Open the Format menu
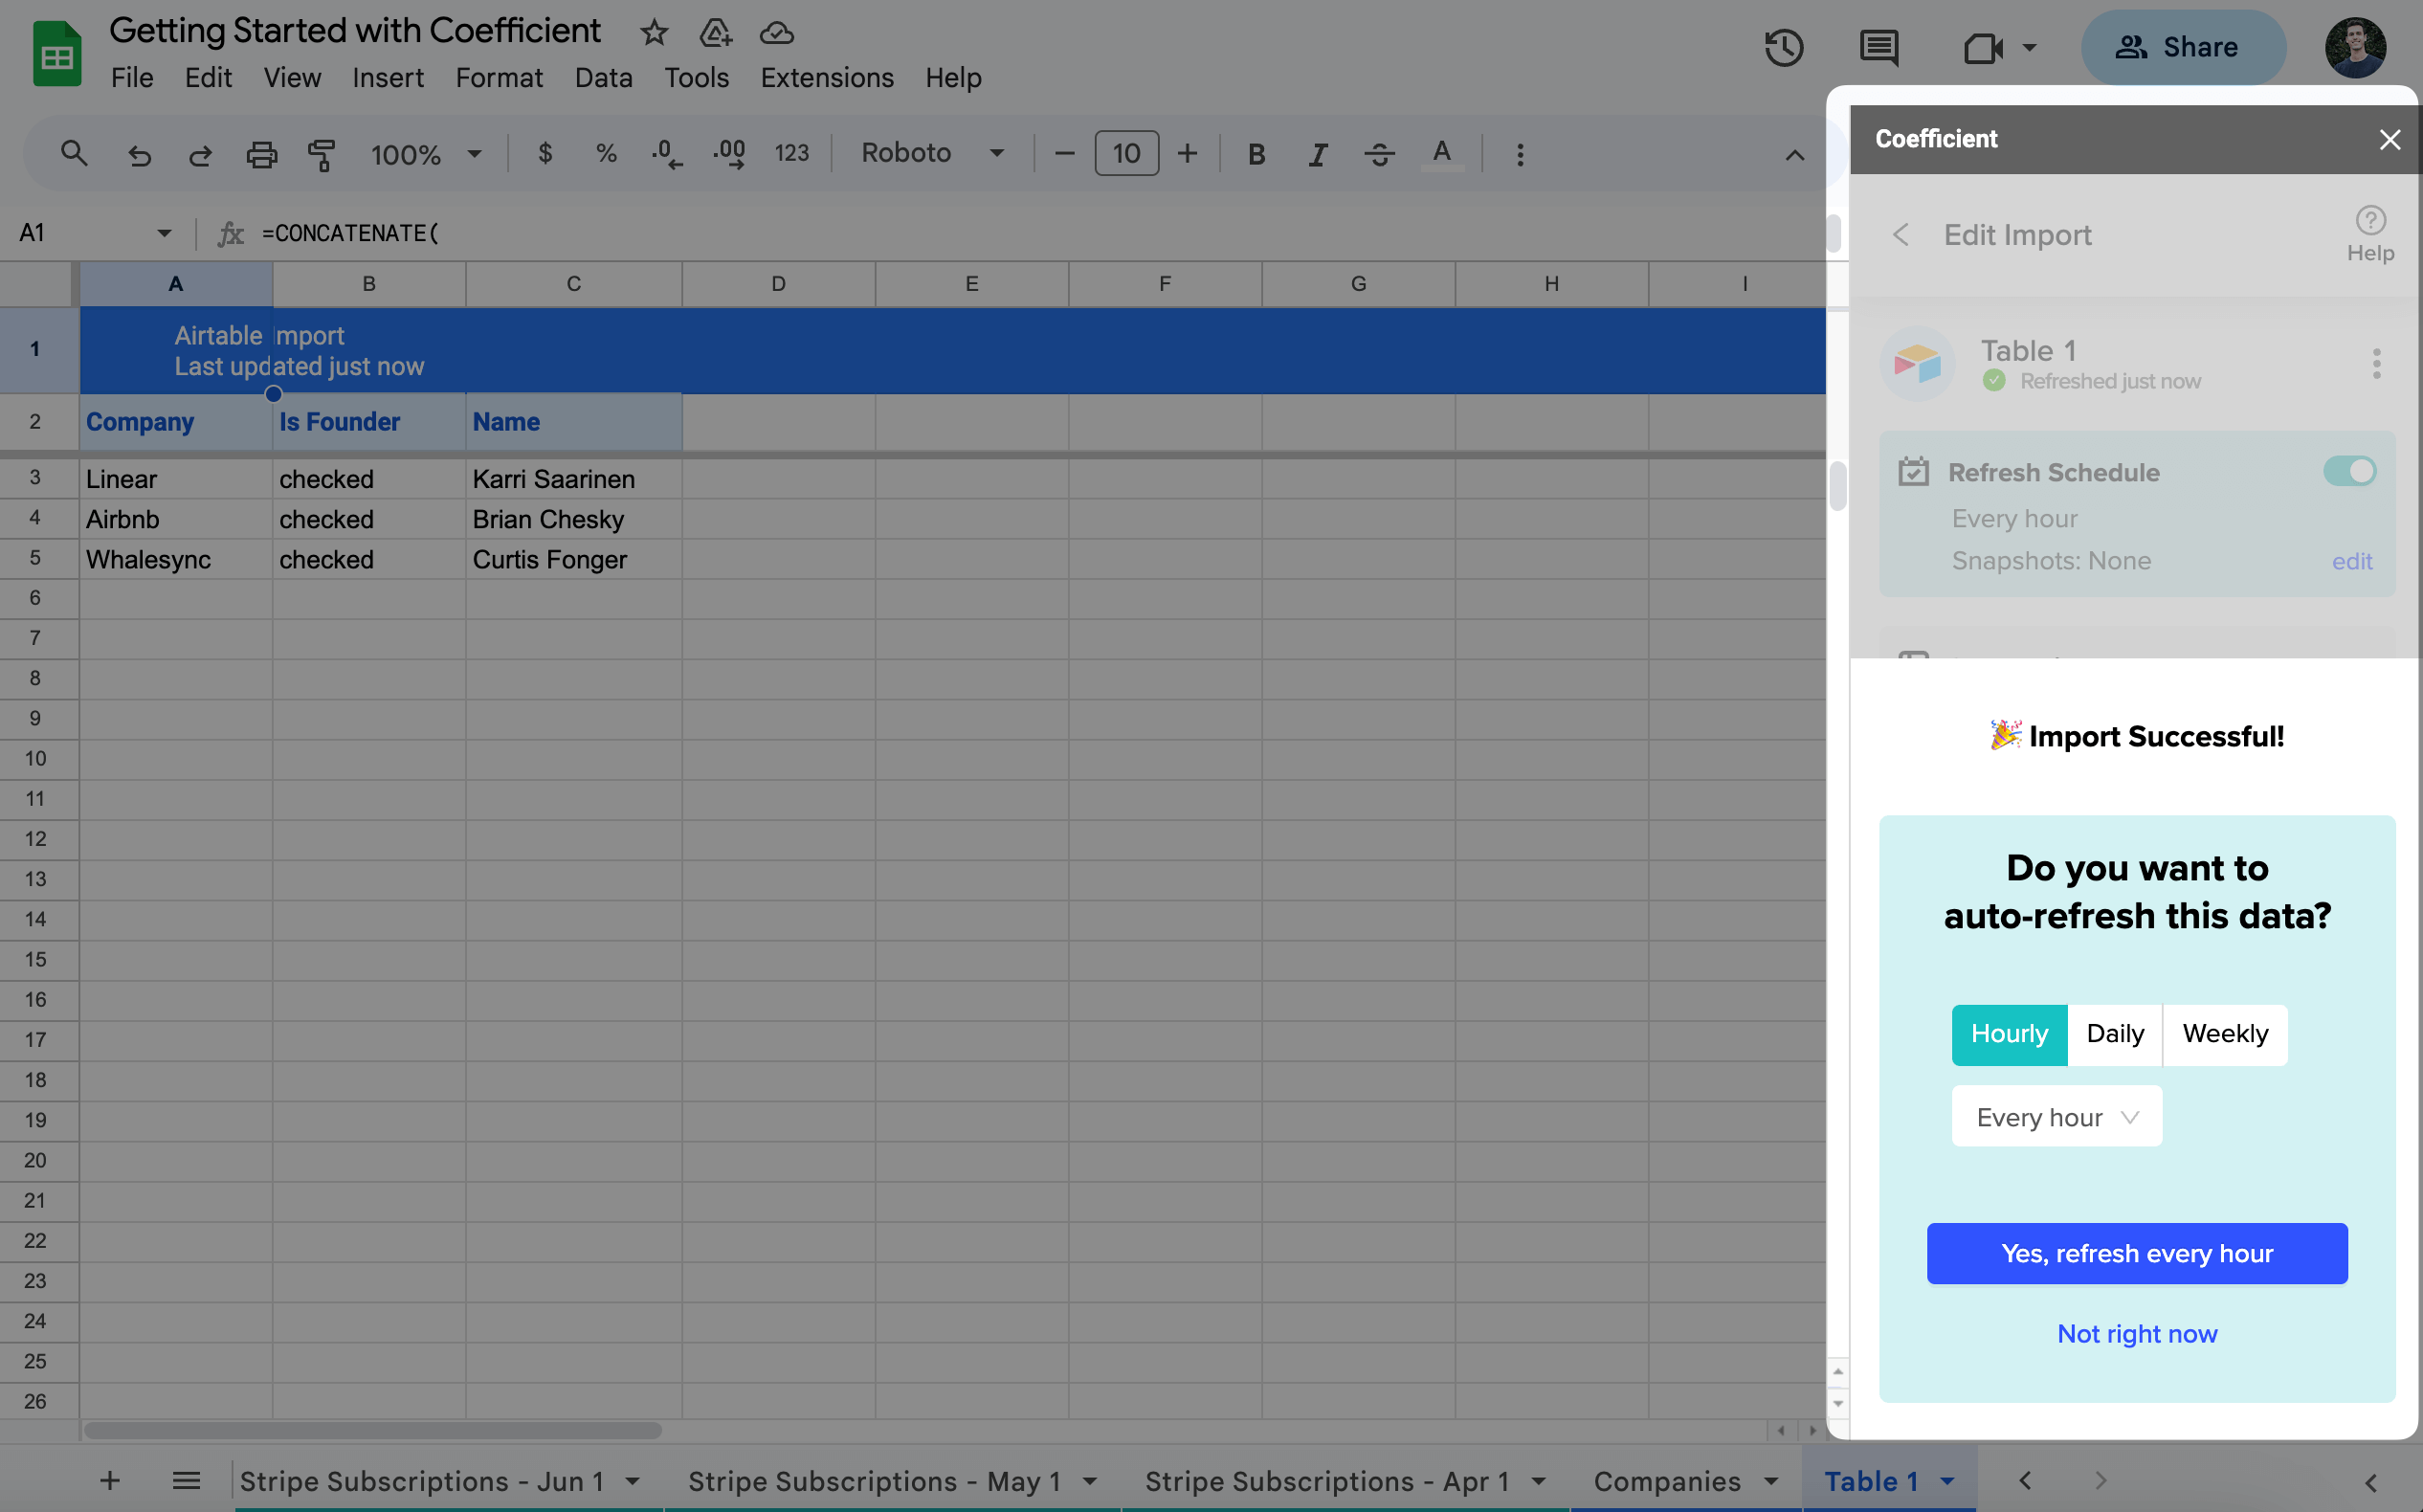Image resolution: width=2423 pixels, height=1512 pixels. (499, 77)
